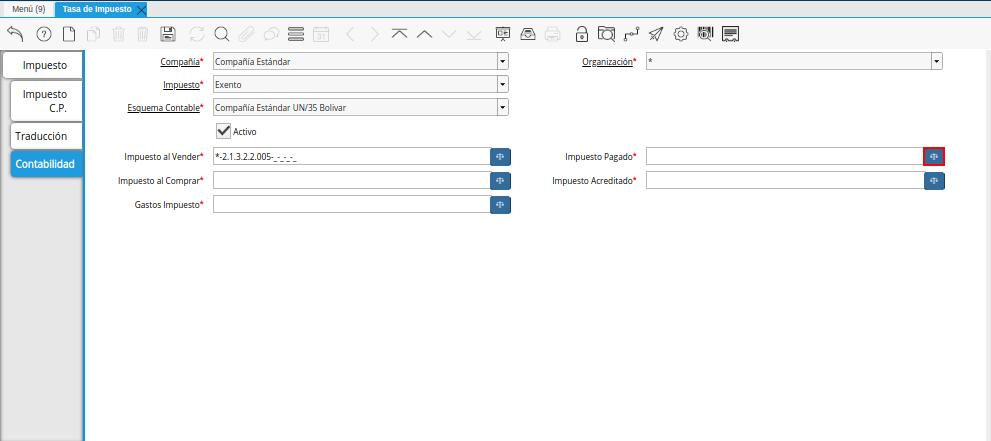Click the undo changes arrow icon

click(x=15, y=34)
